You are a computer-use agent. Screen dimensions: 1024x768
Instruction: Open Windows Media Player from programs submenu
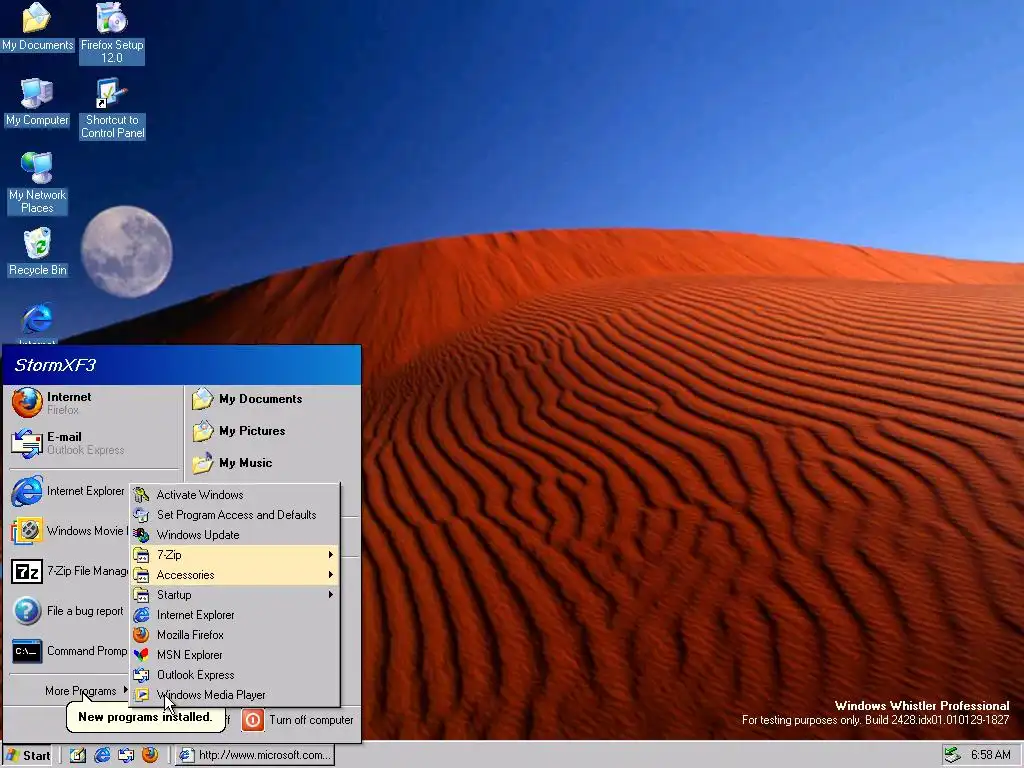pos(235,695)
